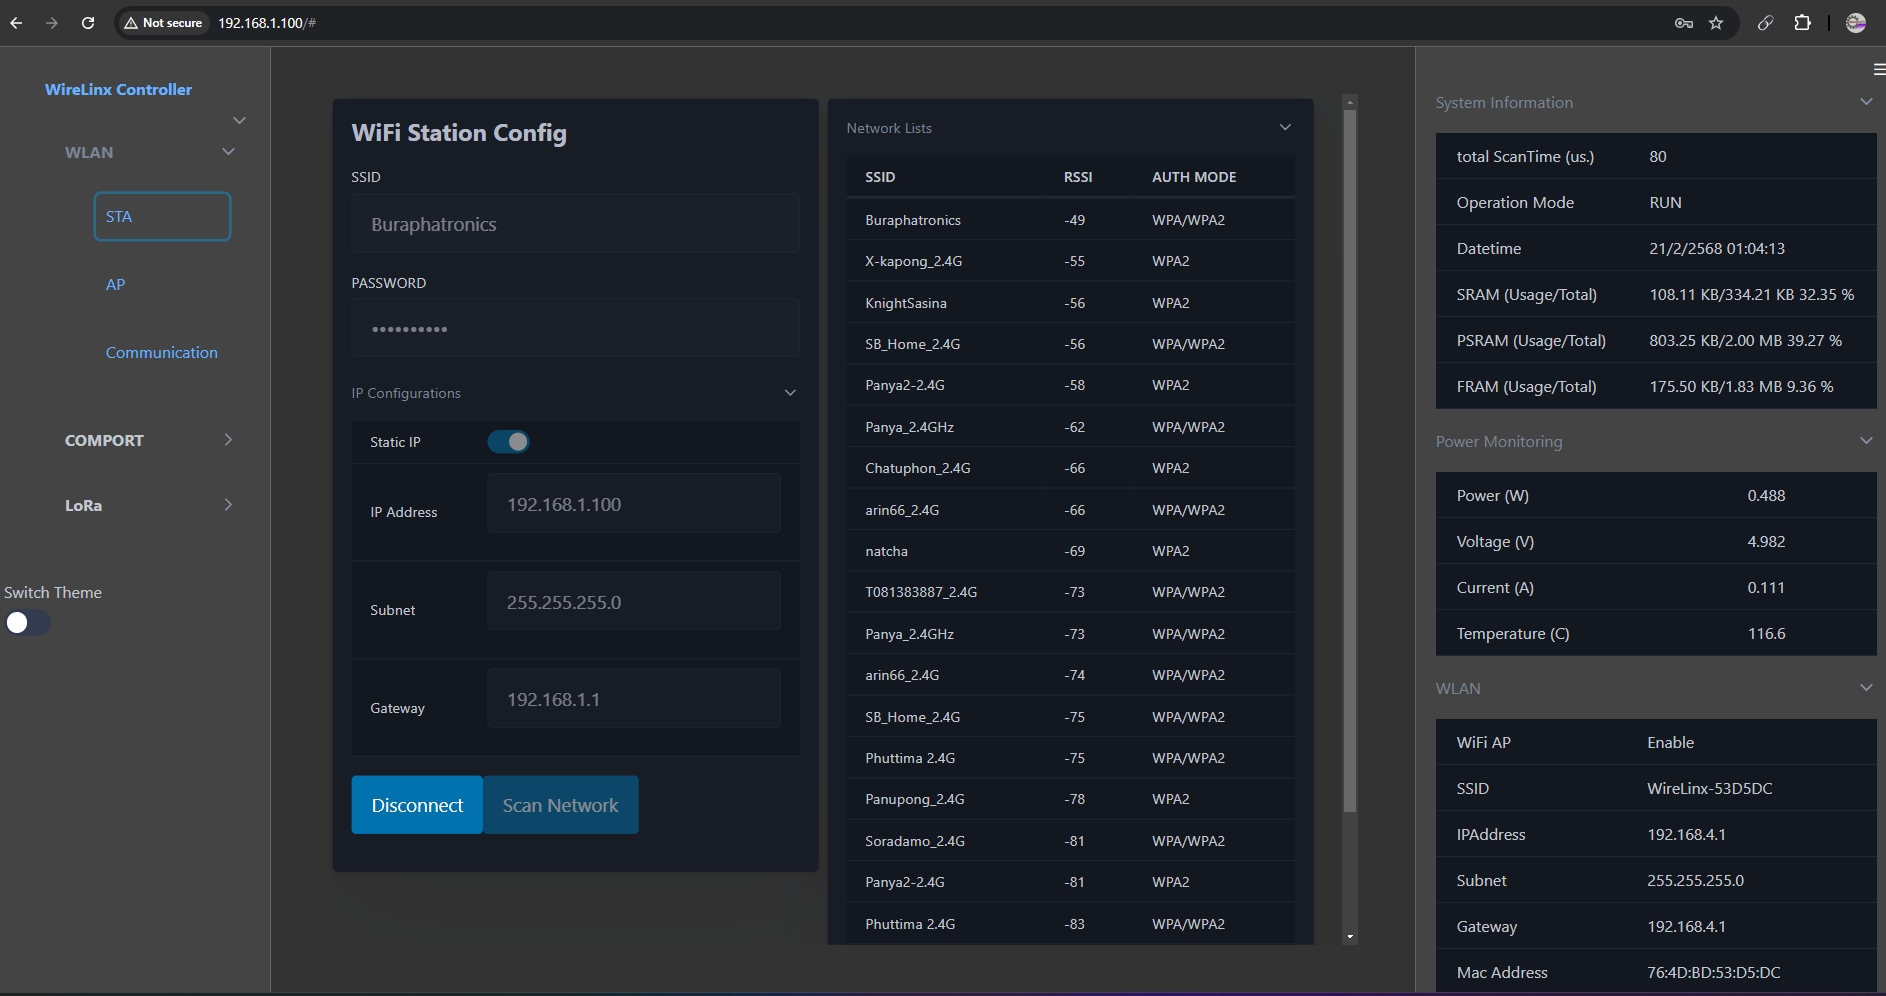This screenshot has width=1886, height=996.
Task: Click the Not secure warning icon
Action: [x=131, y=23]
